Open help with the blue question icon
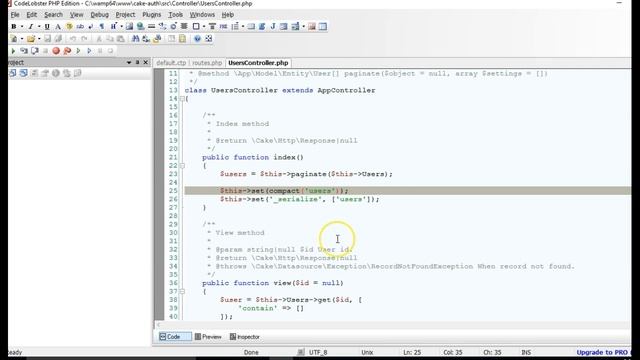Screen dimensions: 640x360 pyautogui.click(x=198, y=39)
